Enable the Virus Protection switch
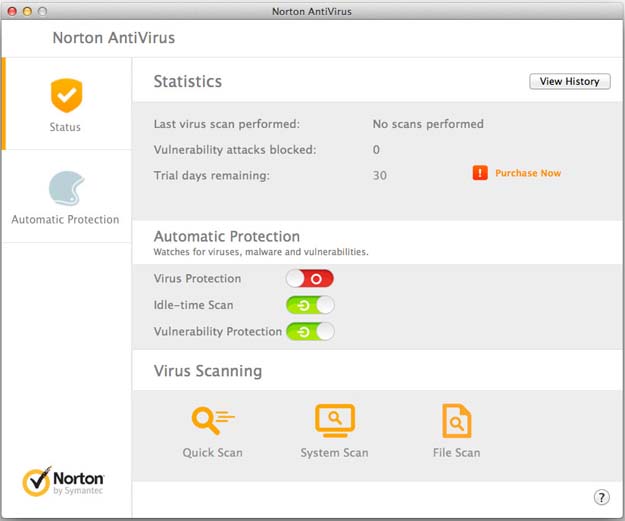The width and height of the screenshot is (625, 521). (310, 279)
